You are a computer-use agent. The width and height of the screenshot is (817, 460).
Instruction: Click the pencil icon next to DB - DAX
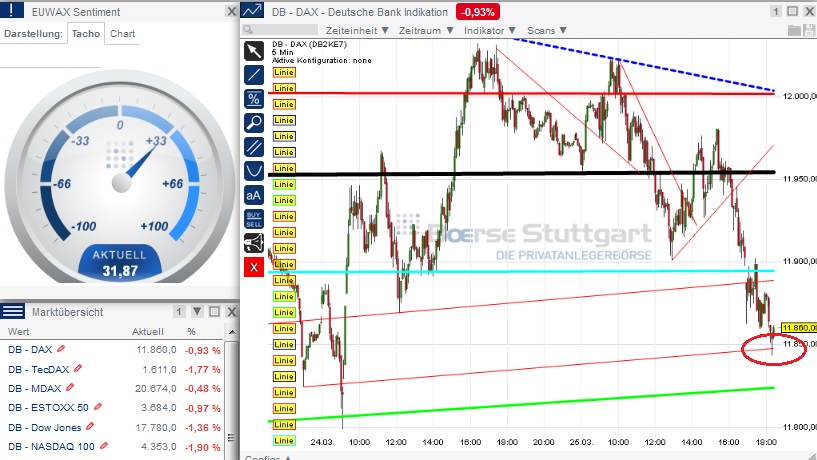pyautogui.click(x=60, y=349)
